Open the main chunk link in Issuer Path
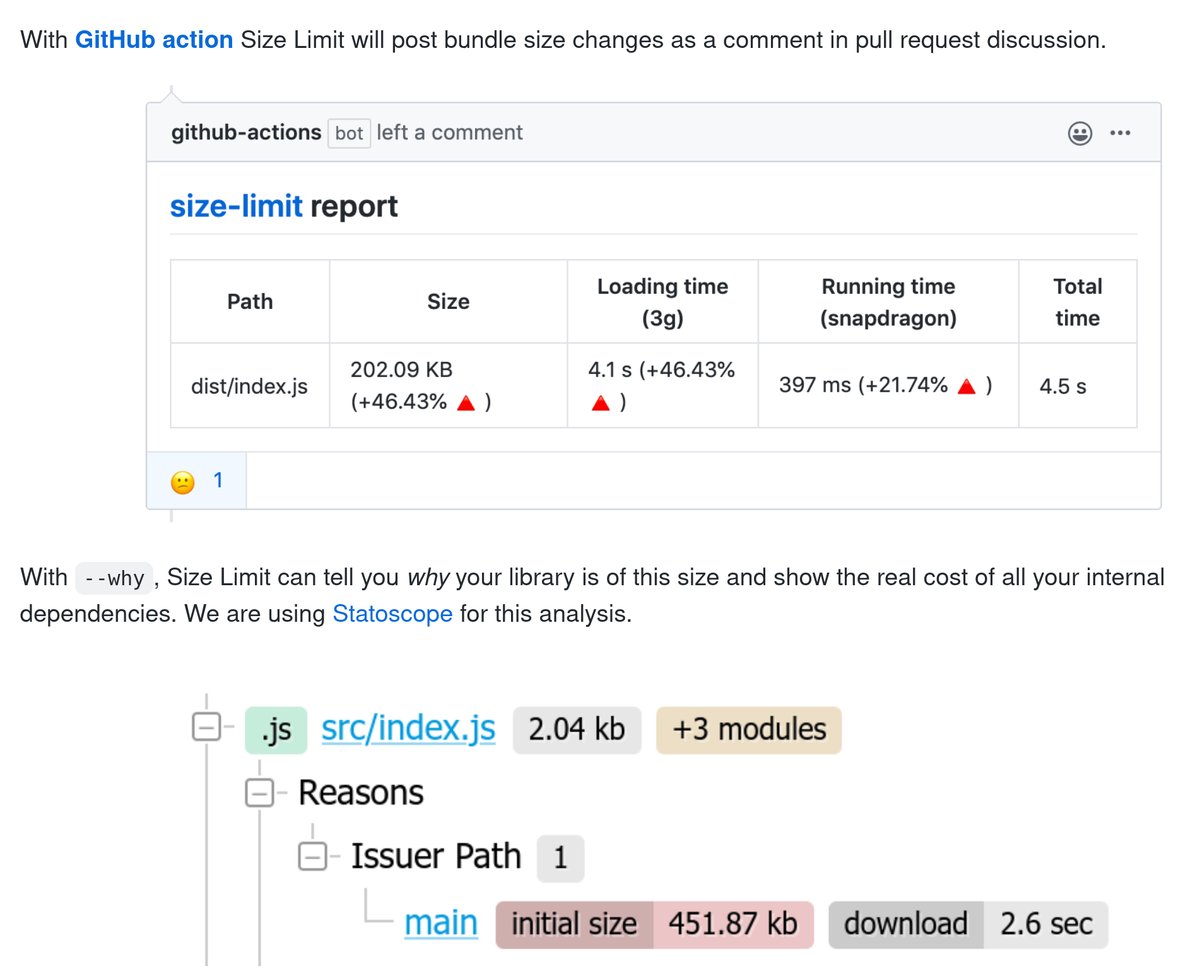This screenshot has width=1200, height=980. 440,923
